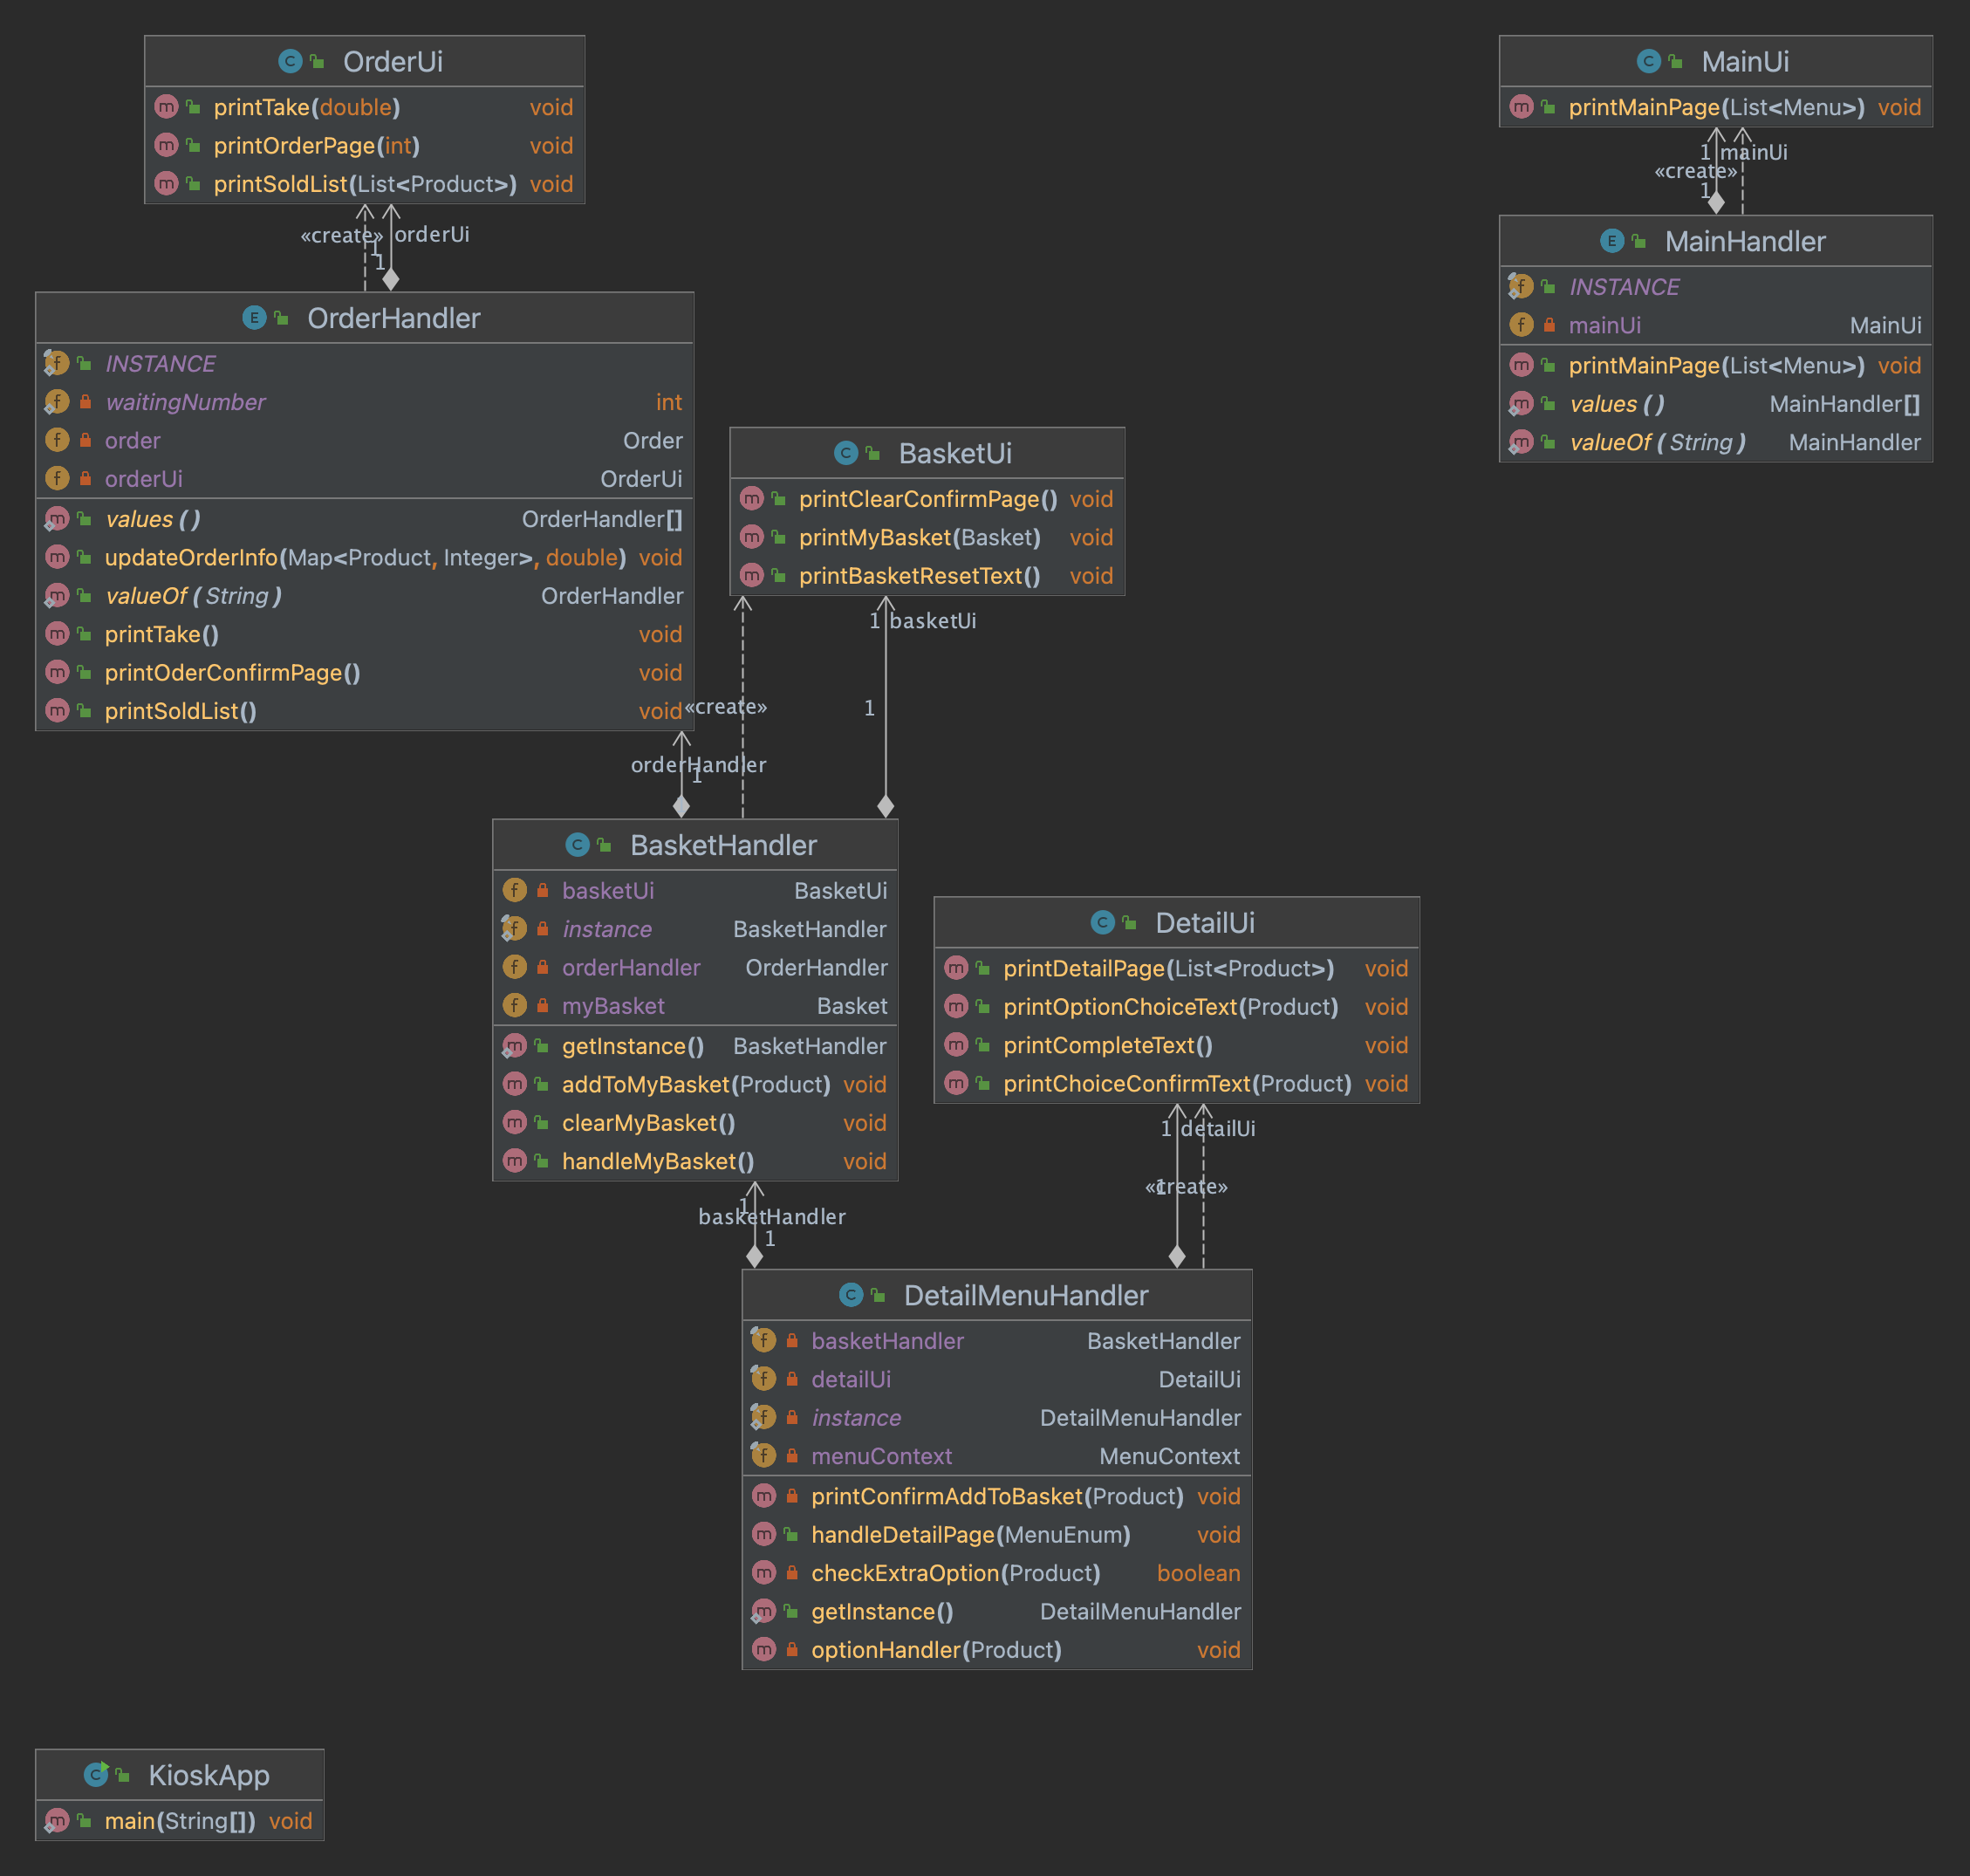Image resolution: width=1970 pixels, height=1876 pixels.
Task: Select the DetailUi class header
Action: pos(1204,922)
